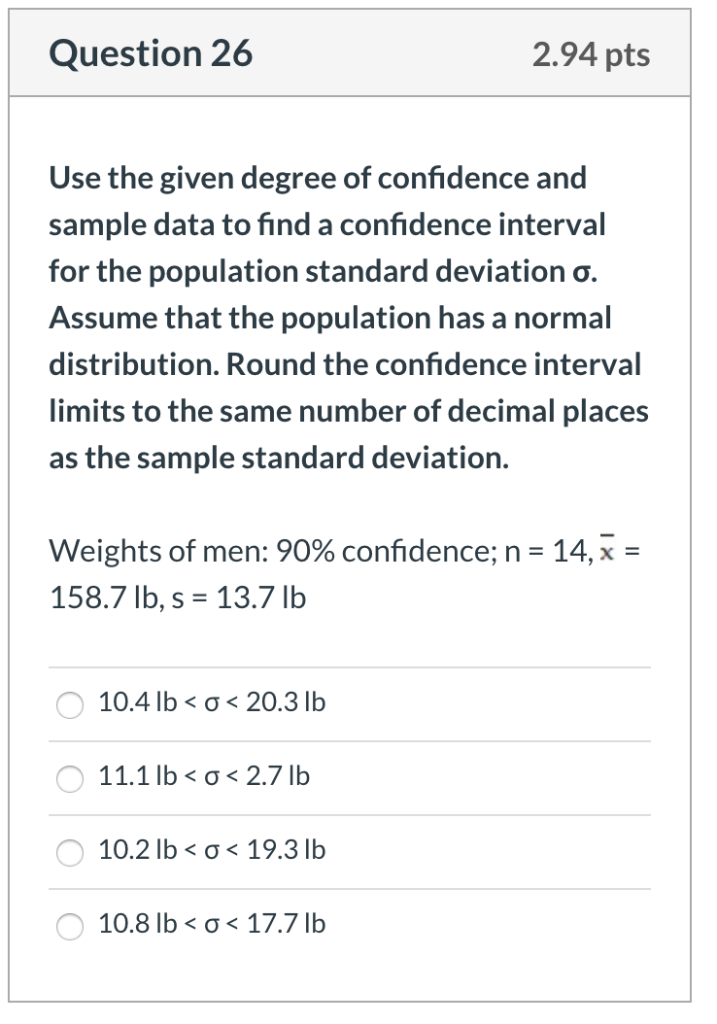Select the radio button for 10.2 lb < σ < 19.3 lb

(68, 851)
